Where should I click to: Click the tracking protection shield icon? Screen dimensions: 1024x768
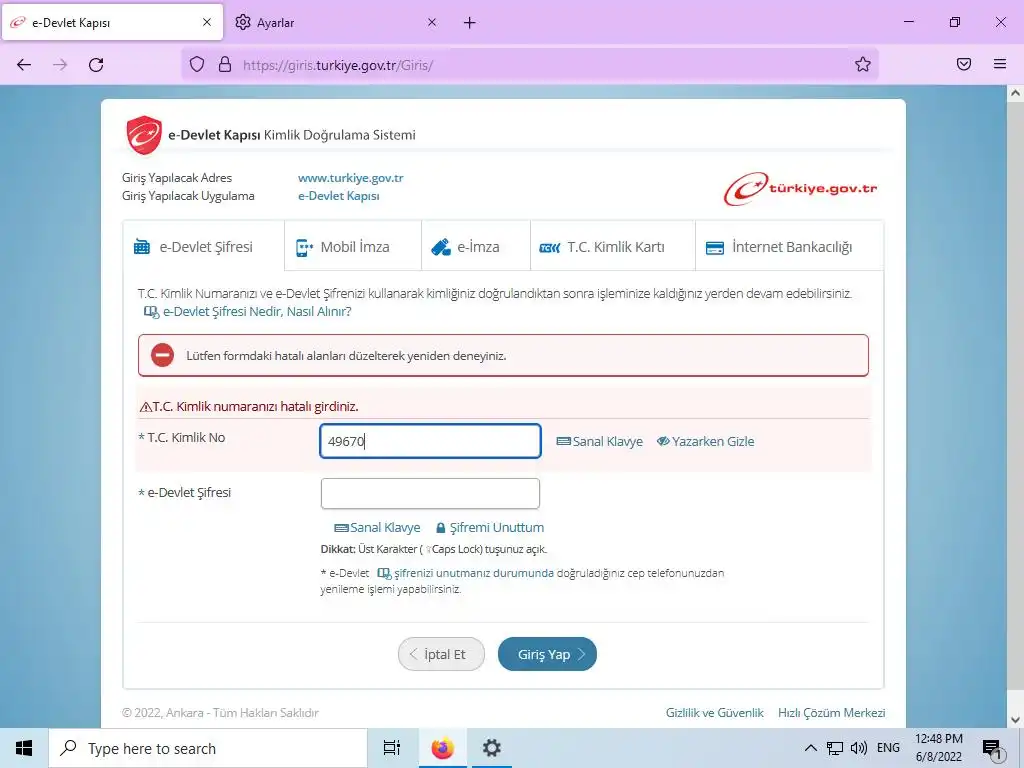[x=197, y=65]
